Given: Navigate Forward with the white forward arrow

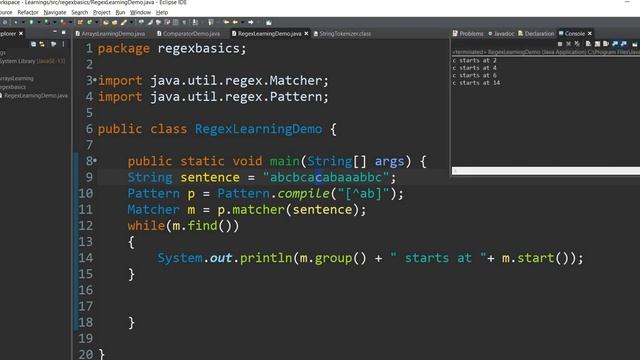Looking at the screenshot, I should 251,22.
